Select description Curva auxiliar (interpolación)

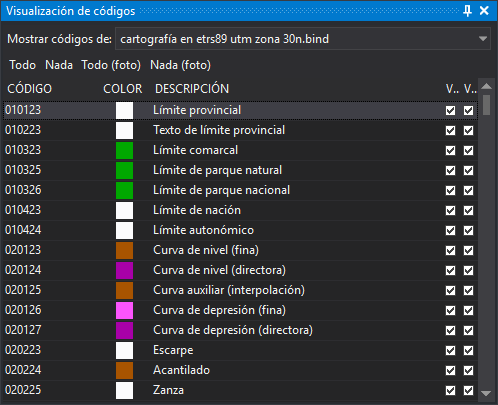[229, 290]
